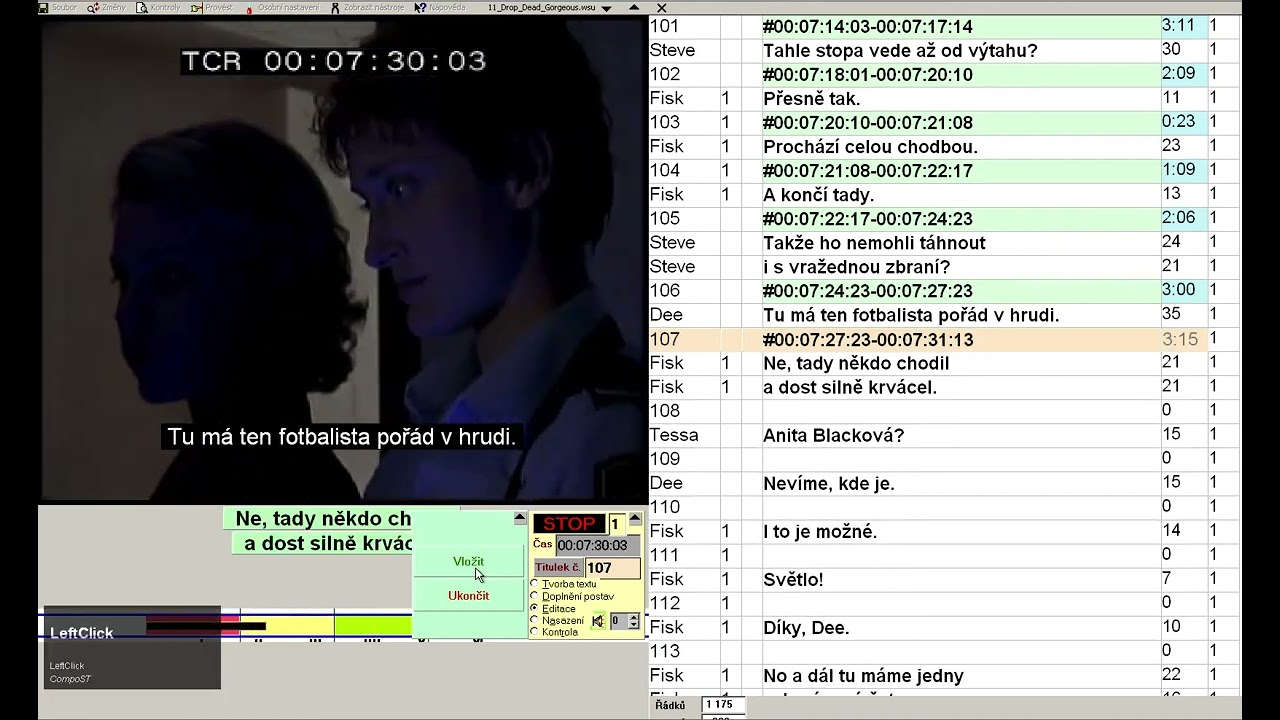Click the Vložit button
This screenshot has width=1280, height=720.
click(468, 561)
